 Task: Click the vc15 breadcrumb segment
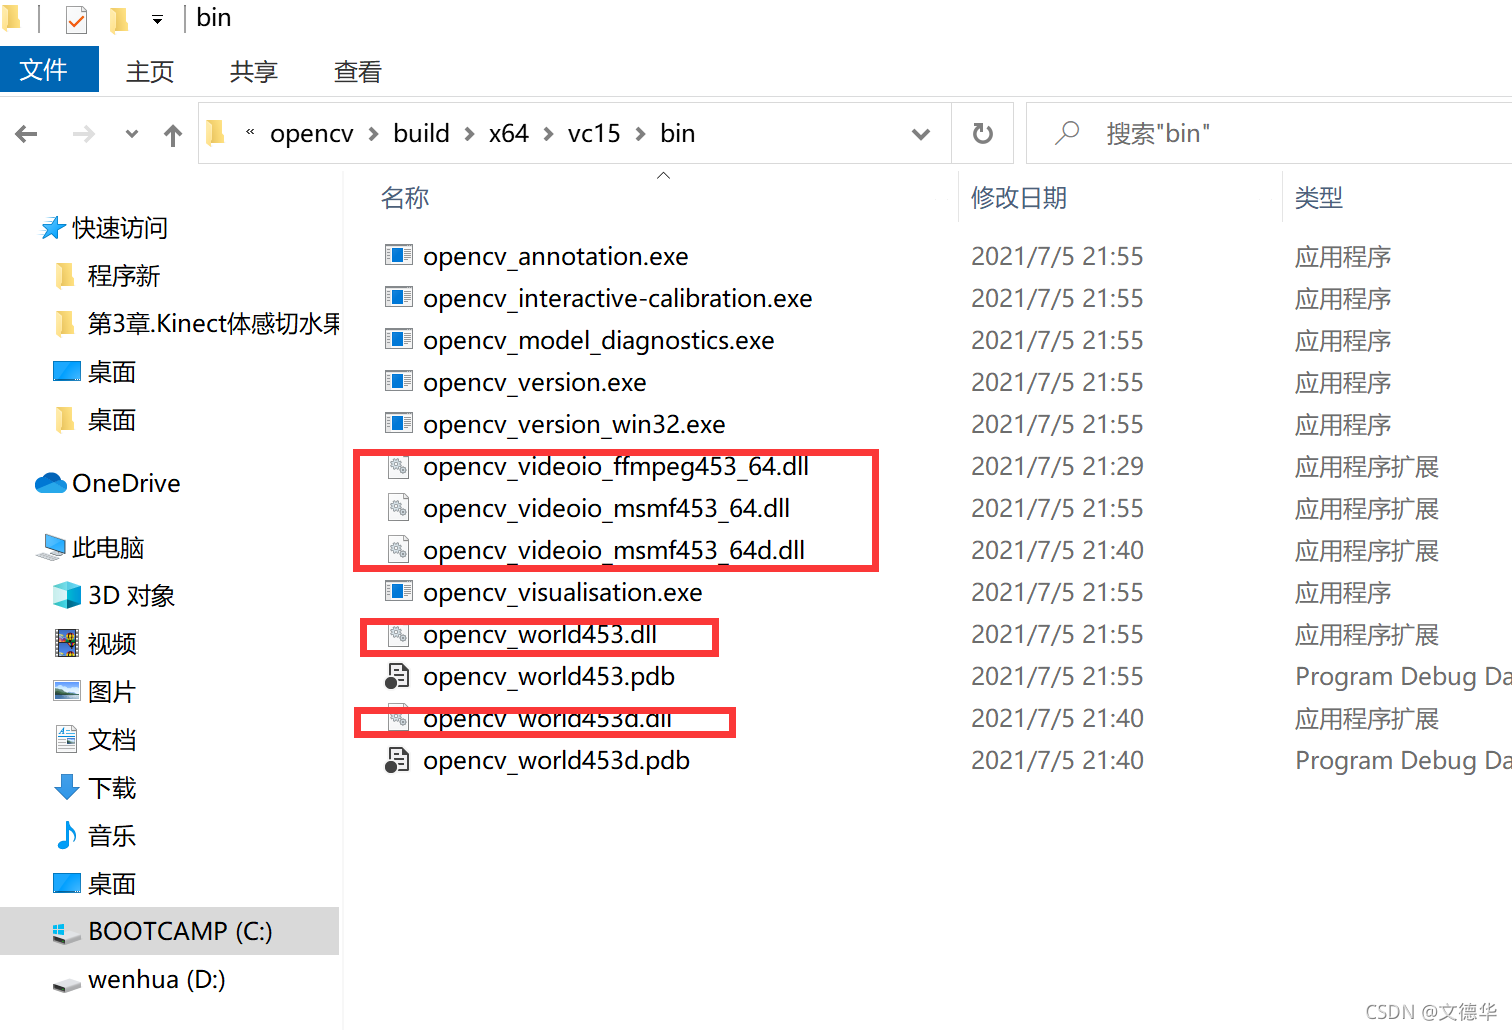594,133
